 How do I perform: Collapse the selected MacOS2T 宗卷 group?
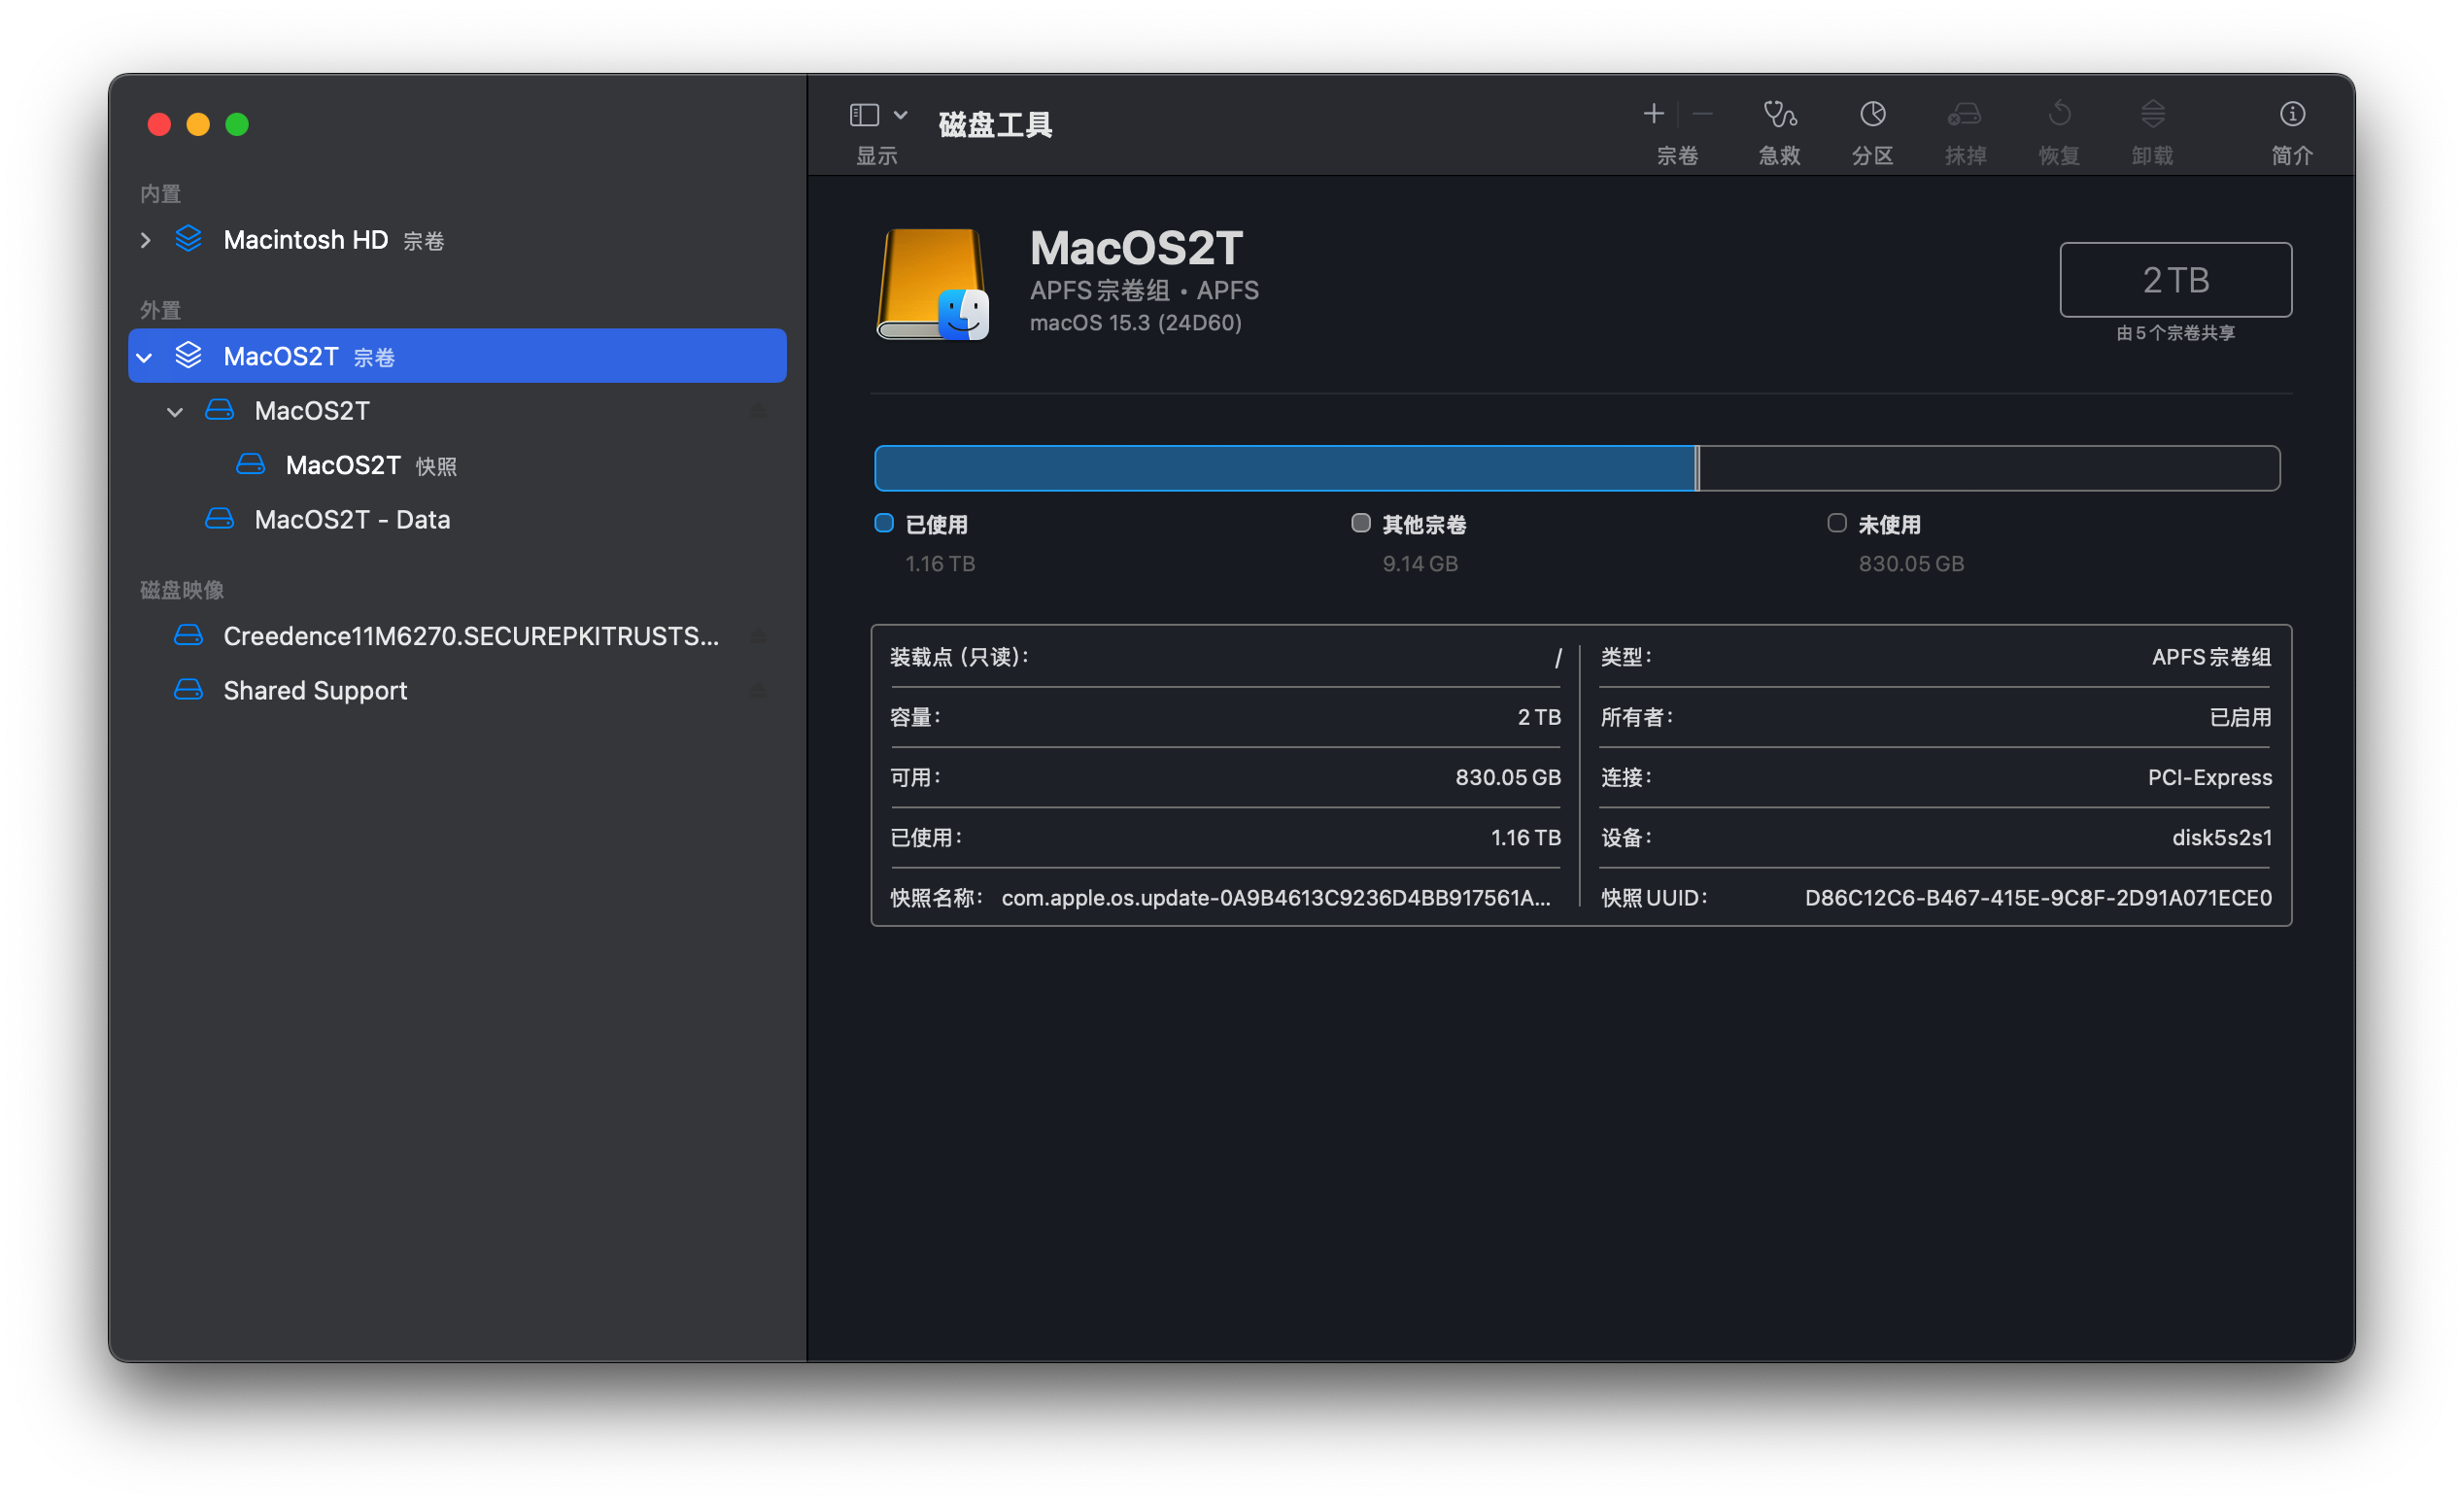click(x=146, y=357)
